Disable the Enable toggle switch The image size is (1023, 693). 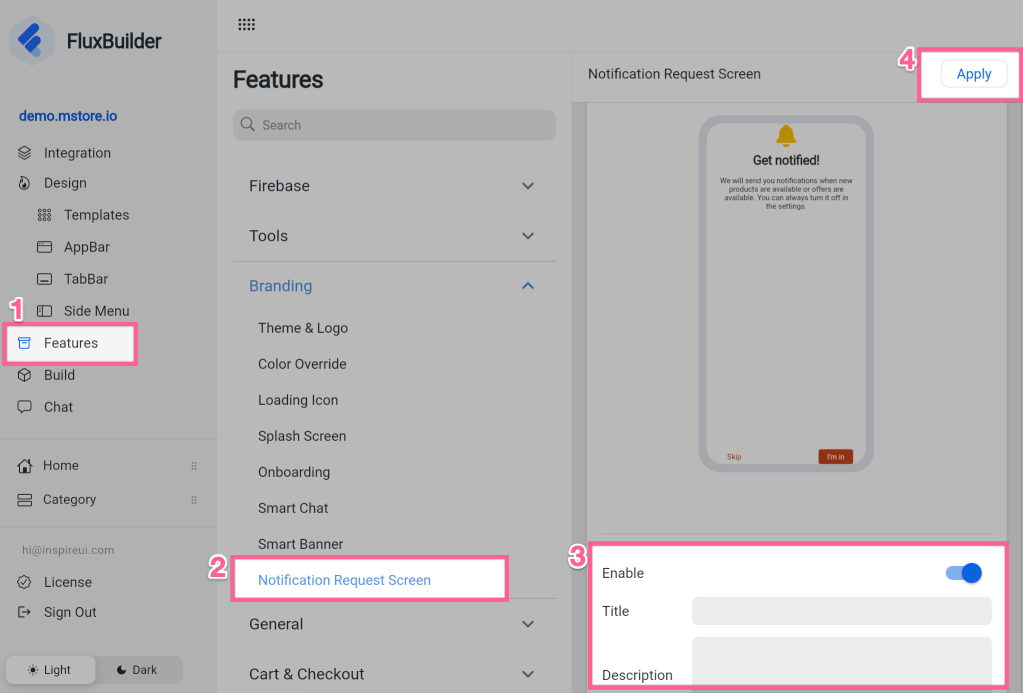[963, 573]
